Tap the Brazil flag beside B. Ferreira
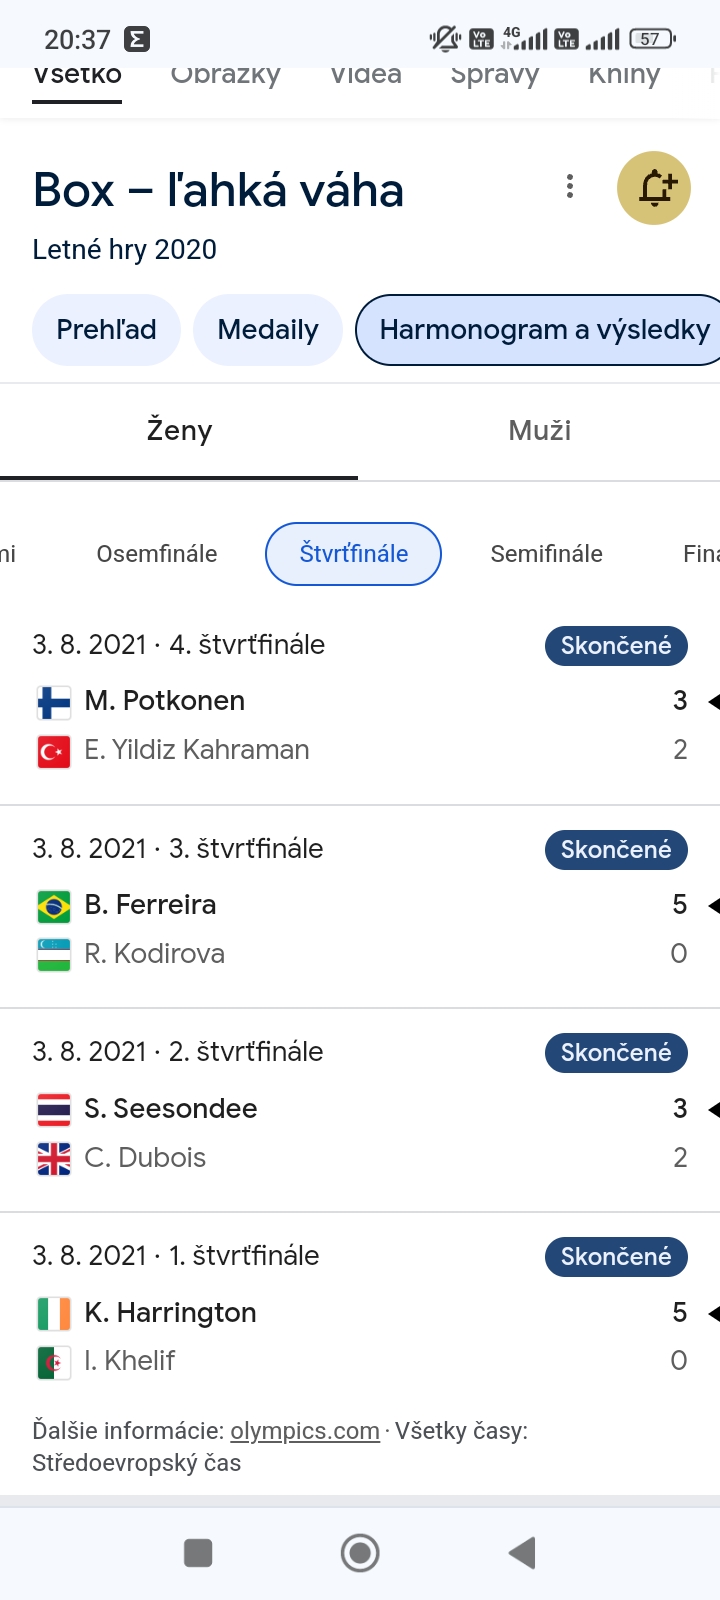 click(54, 906)
